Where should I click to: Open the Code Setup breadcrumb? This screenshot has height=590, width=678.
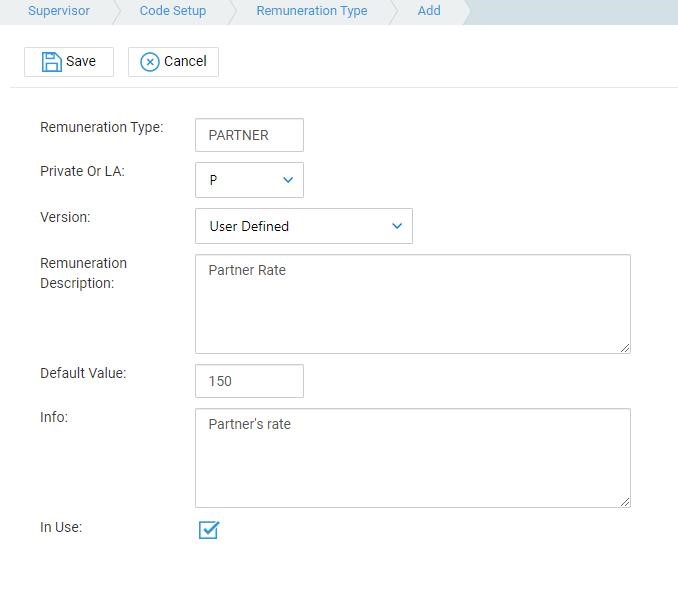click(x=173, y=11)
